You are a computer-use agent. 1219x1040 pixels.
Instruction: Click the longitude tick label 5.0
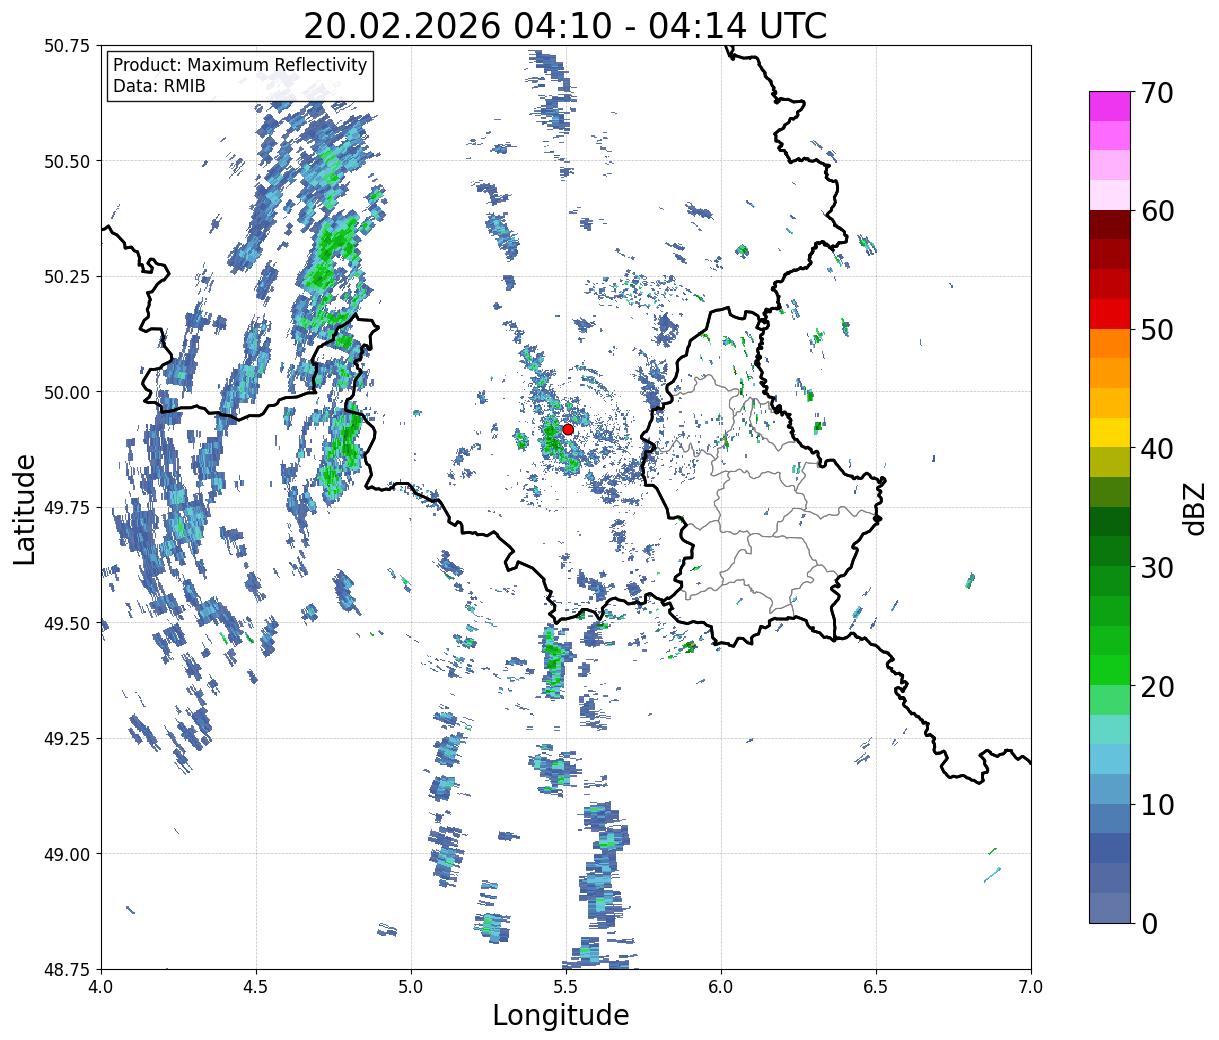click(x=411, y=987)
